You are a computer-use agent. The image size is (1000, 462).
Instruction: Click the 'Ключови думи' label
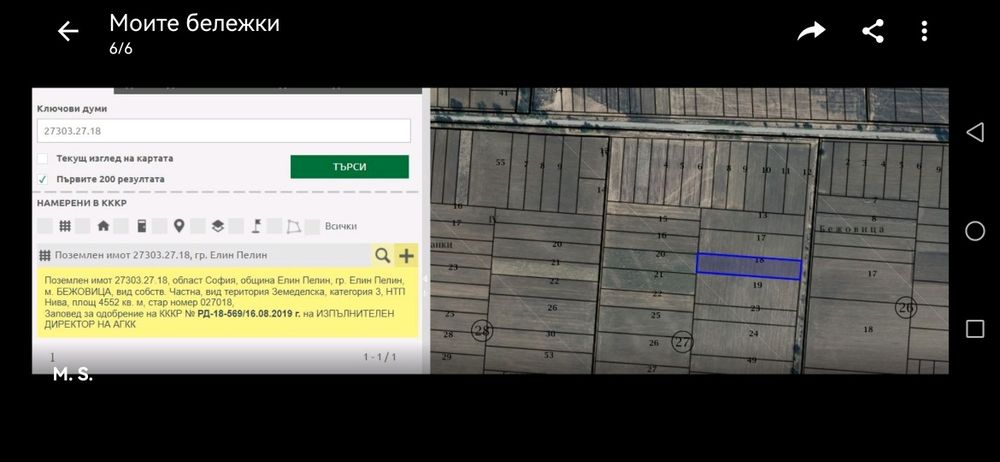72,109
